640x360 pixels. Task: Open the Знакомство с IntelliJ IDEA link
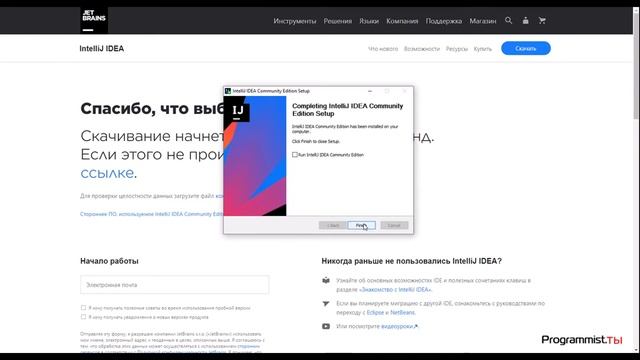pos(395,289)
